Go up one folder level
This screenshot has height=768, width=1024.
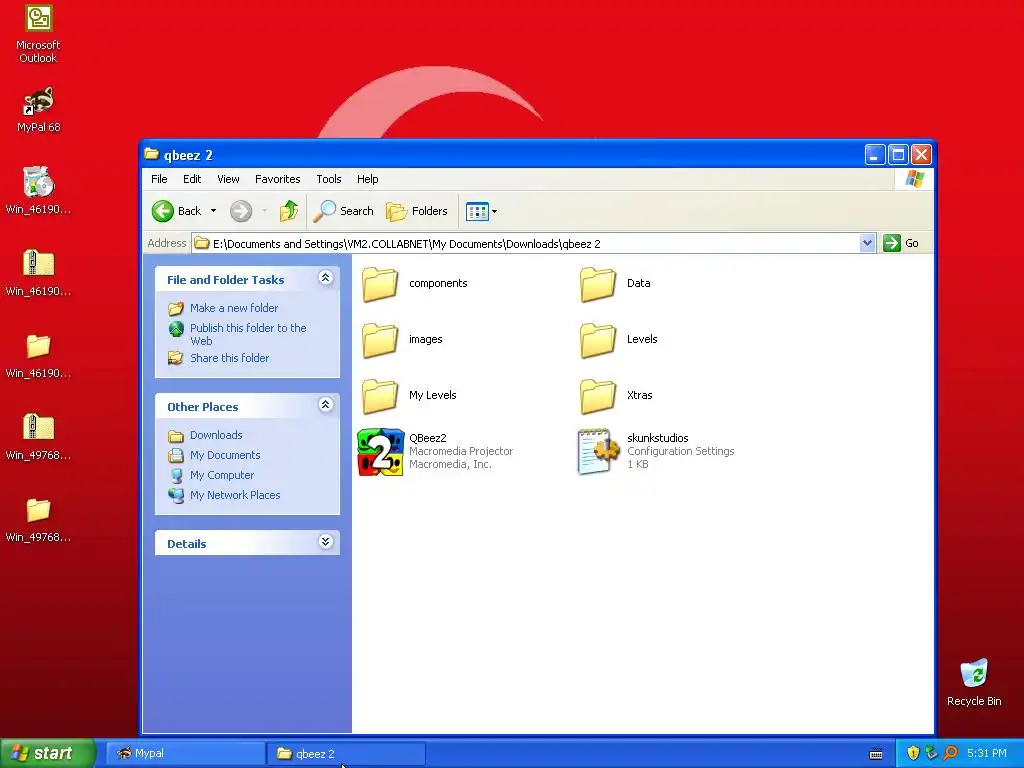point(289,211)
